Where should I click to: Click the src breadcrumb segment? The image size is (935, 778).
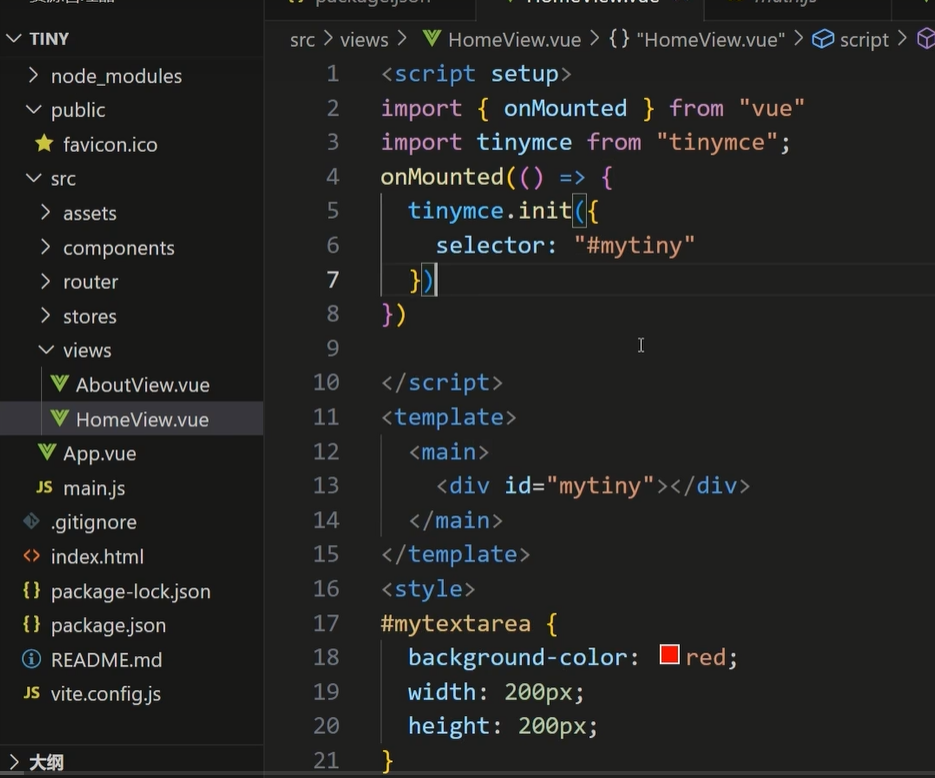tap(302, 40)
